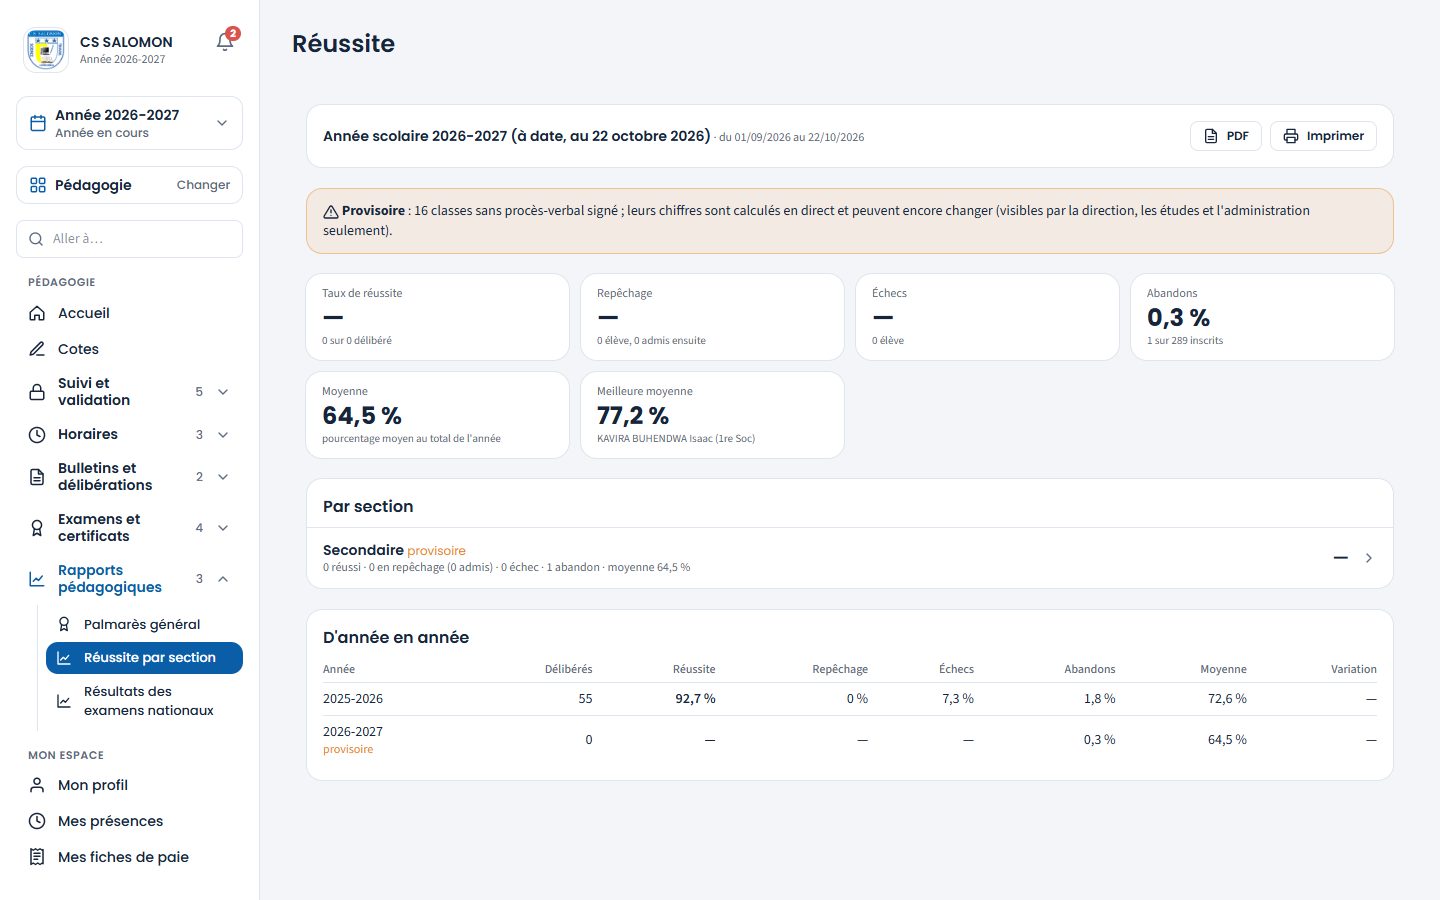
Task: Open Secondaire section details arrow
Action: coord(1369,558)
